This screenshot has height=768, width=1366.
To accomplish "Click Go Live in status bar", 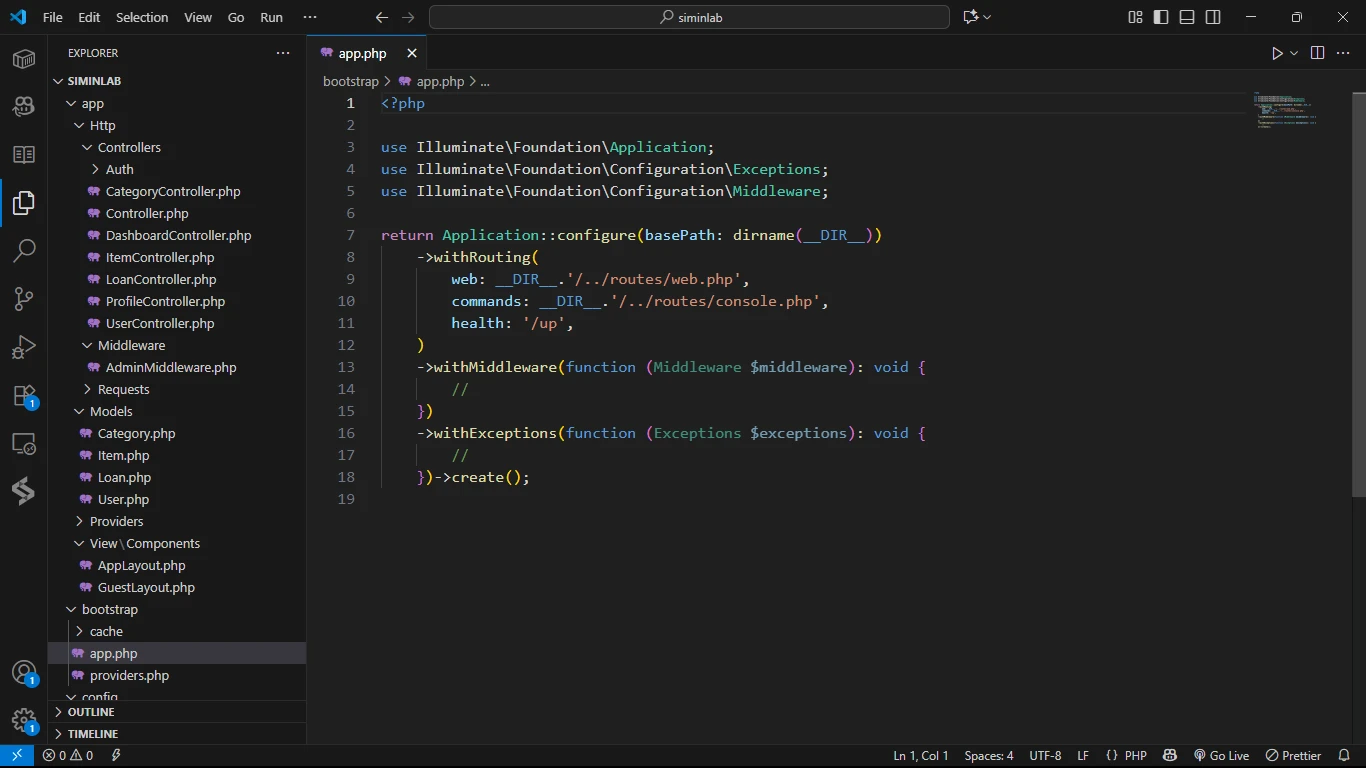I will [x=1221, y=756].
